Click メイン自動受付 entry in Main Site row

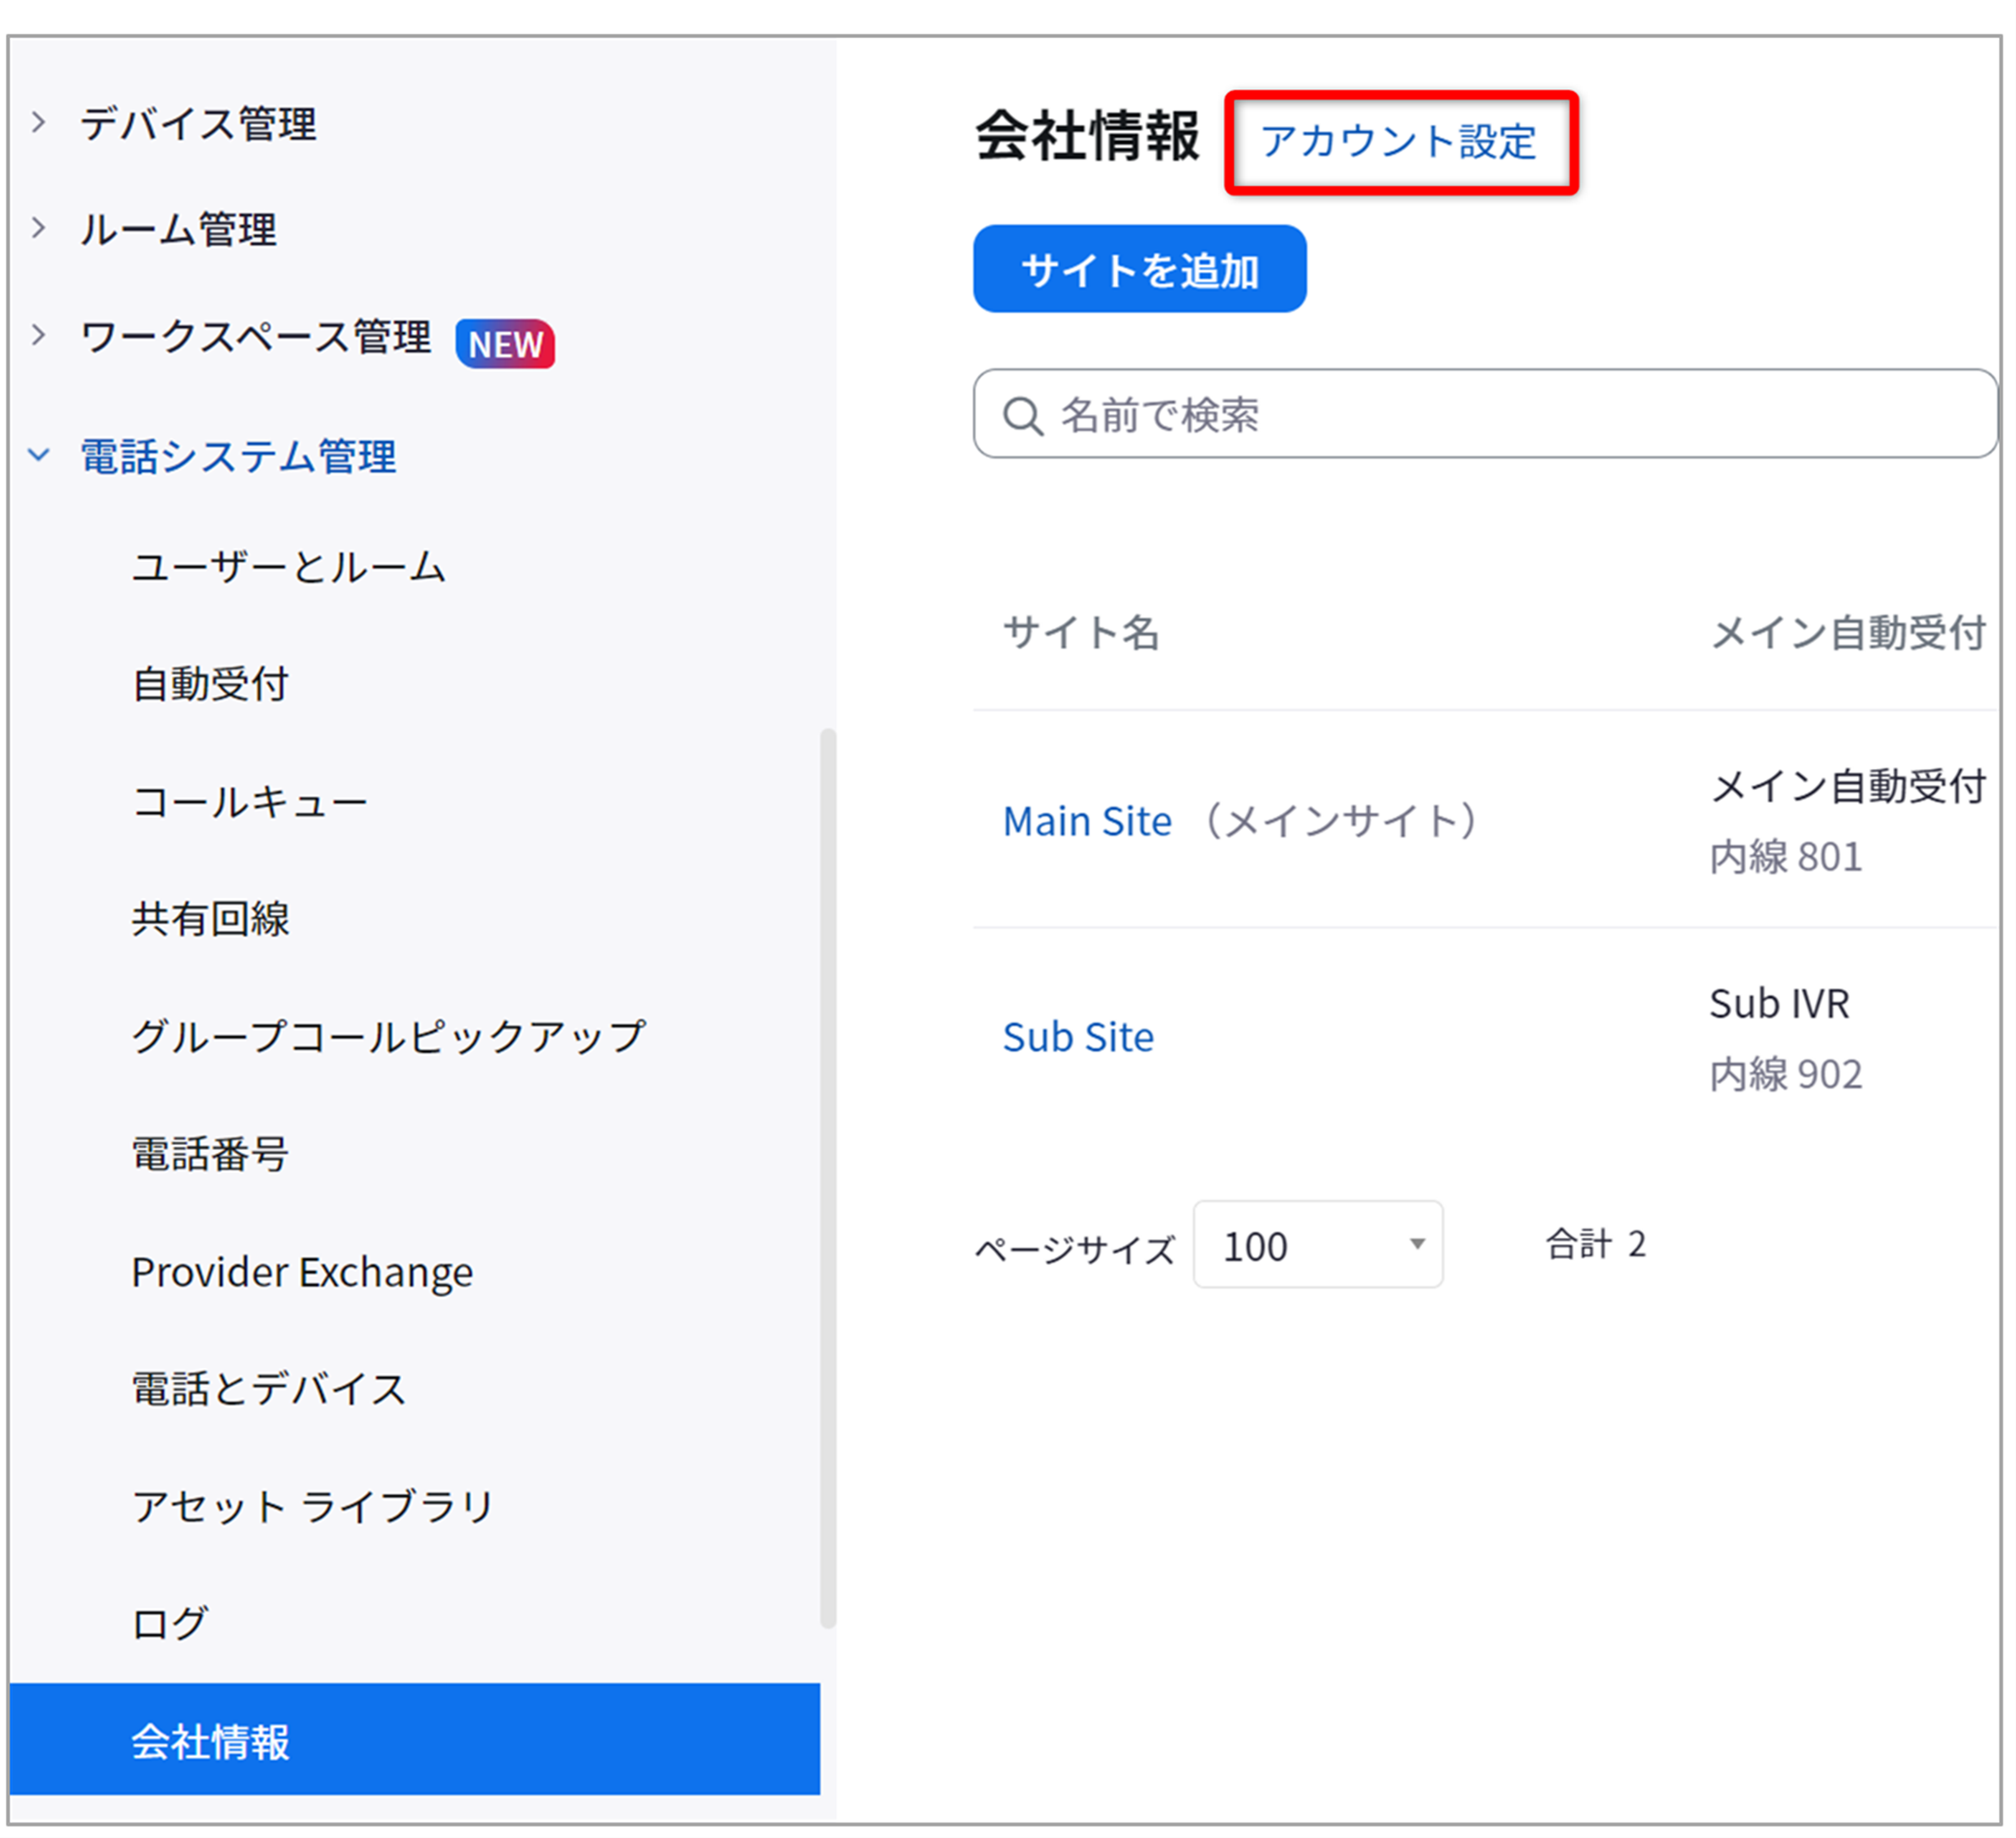pyautogui.click(x=1849, y=786)
